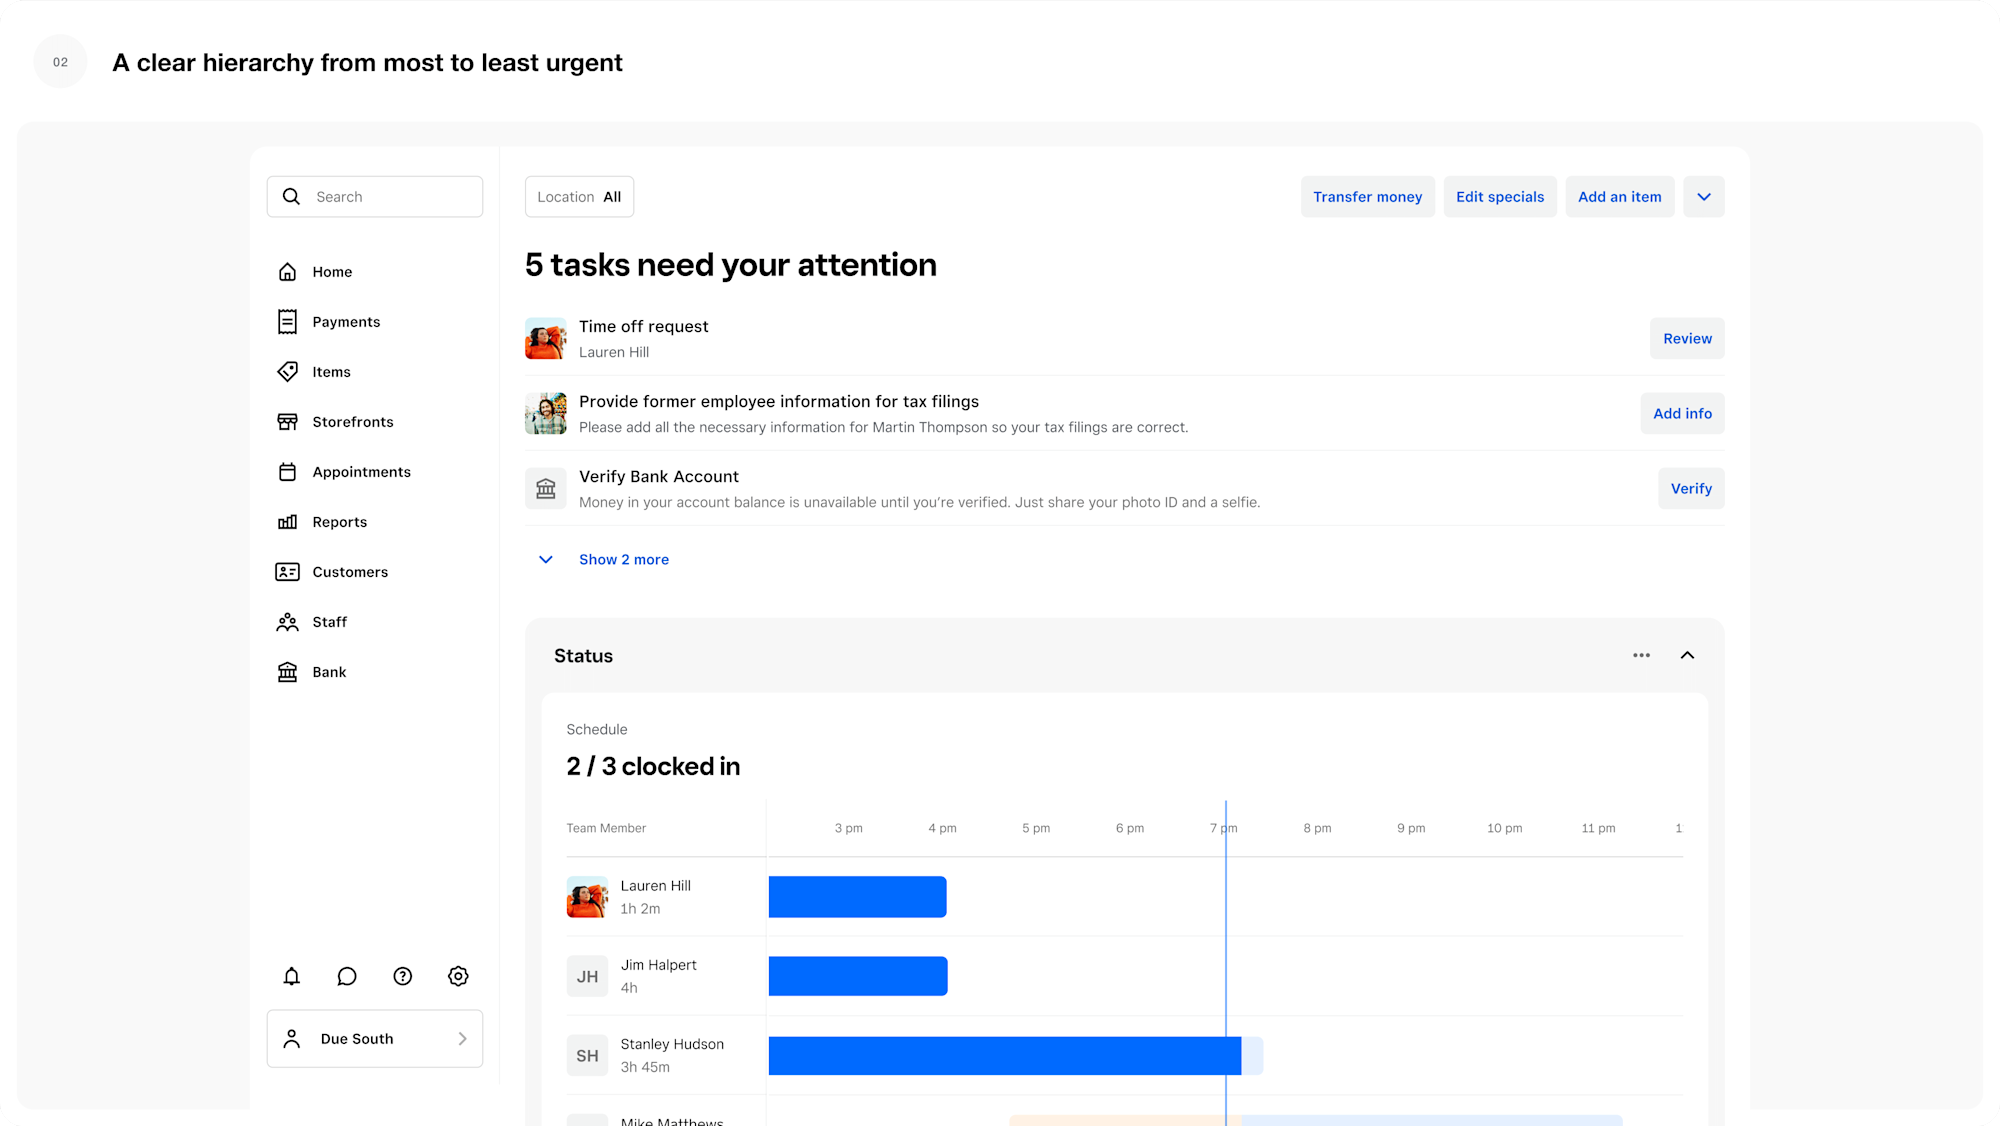Viewport: 2000px width, 1126px height.
Task: Open Customers in sidebar
Action: coord(350,572)
